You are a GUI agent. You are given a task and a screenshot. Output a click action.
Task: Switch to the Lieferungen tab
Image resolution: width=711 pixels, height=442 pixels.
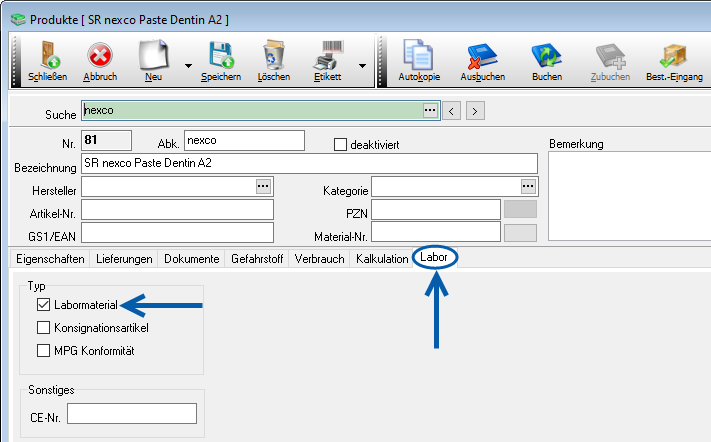[x=124, y=259]
